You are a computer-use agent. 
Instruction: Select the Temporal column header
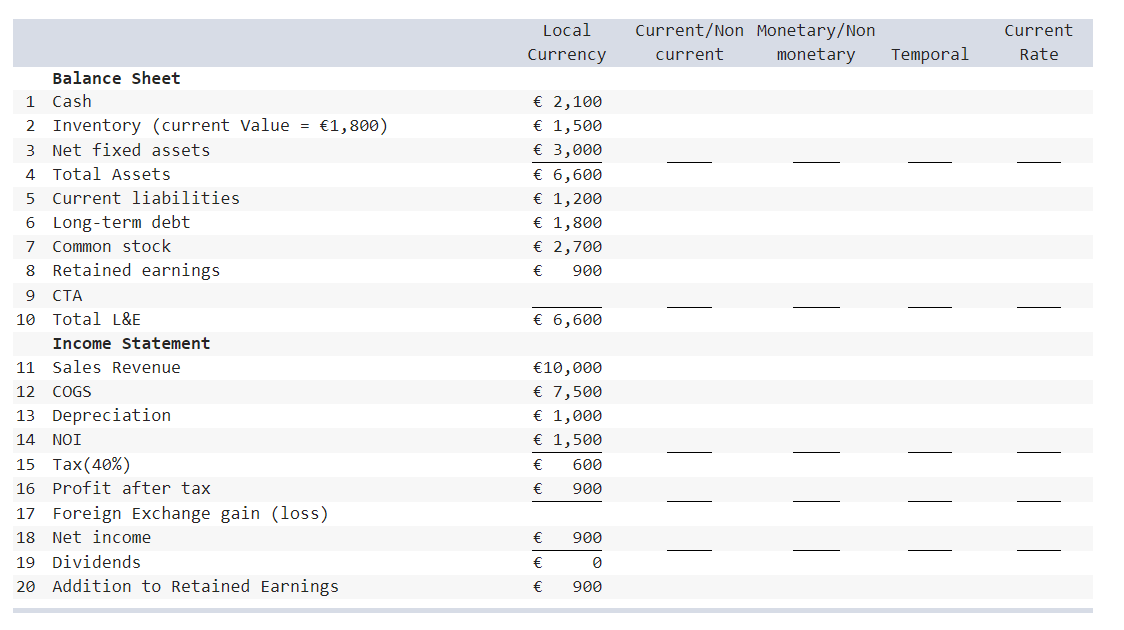930,54
